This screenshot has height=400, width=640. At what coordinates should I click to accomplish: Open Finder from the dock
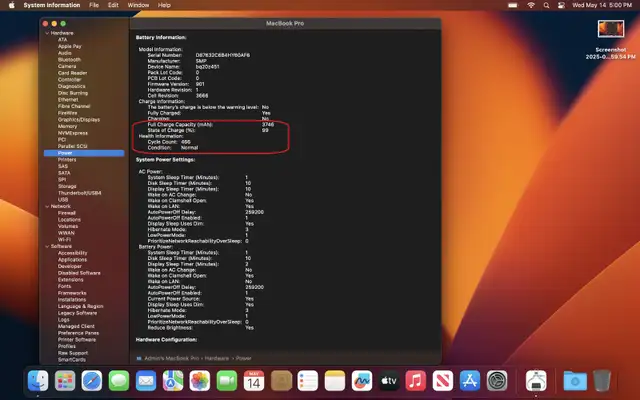(x=38, y=381)
